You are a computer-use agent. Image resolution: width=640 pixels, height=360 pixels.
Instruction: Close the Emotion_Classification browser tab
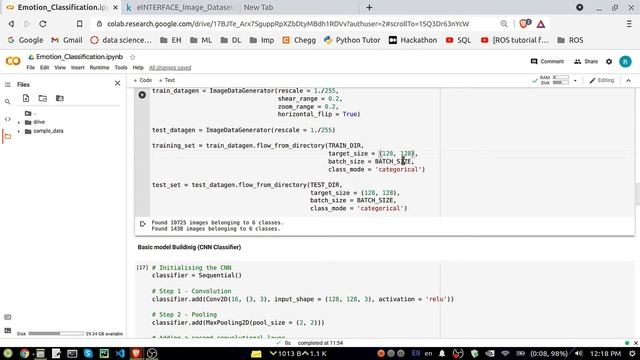[x=115, y=7]
